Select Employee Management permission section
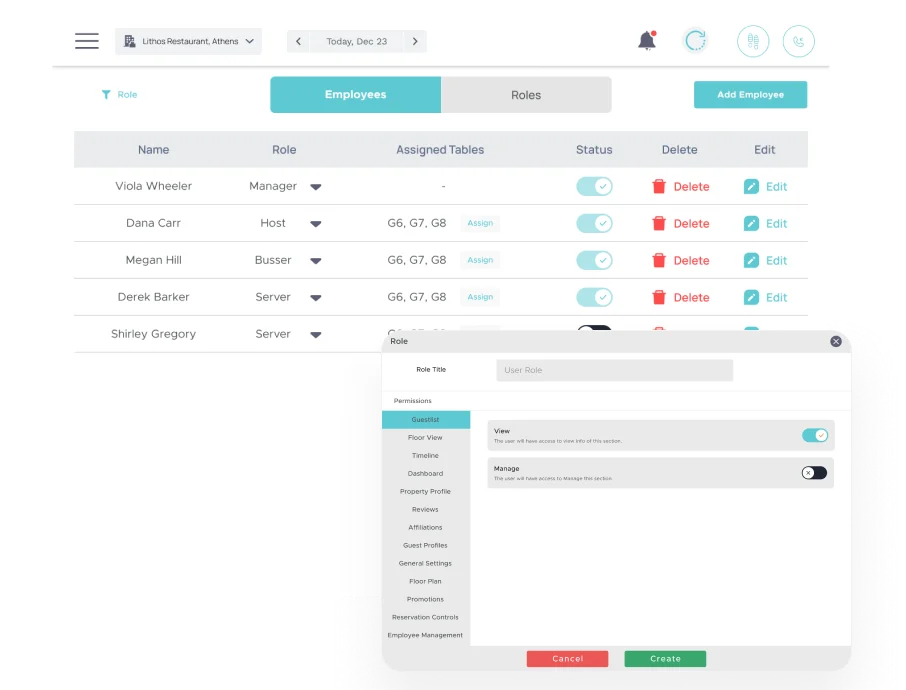Viewport: 906px width, 690px height. point(426,635)
